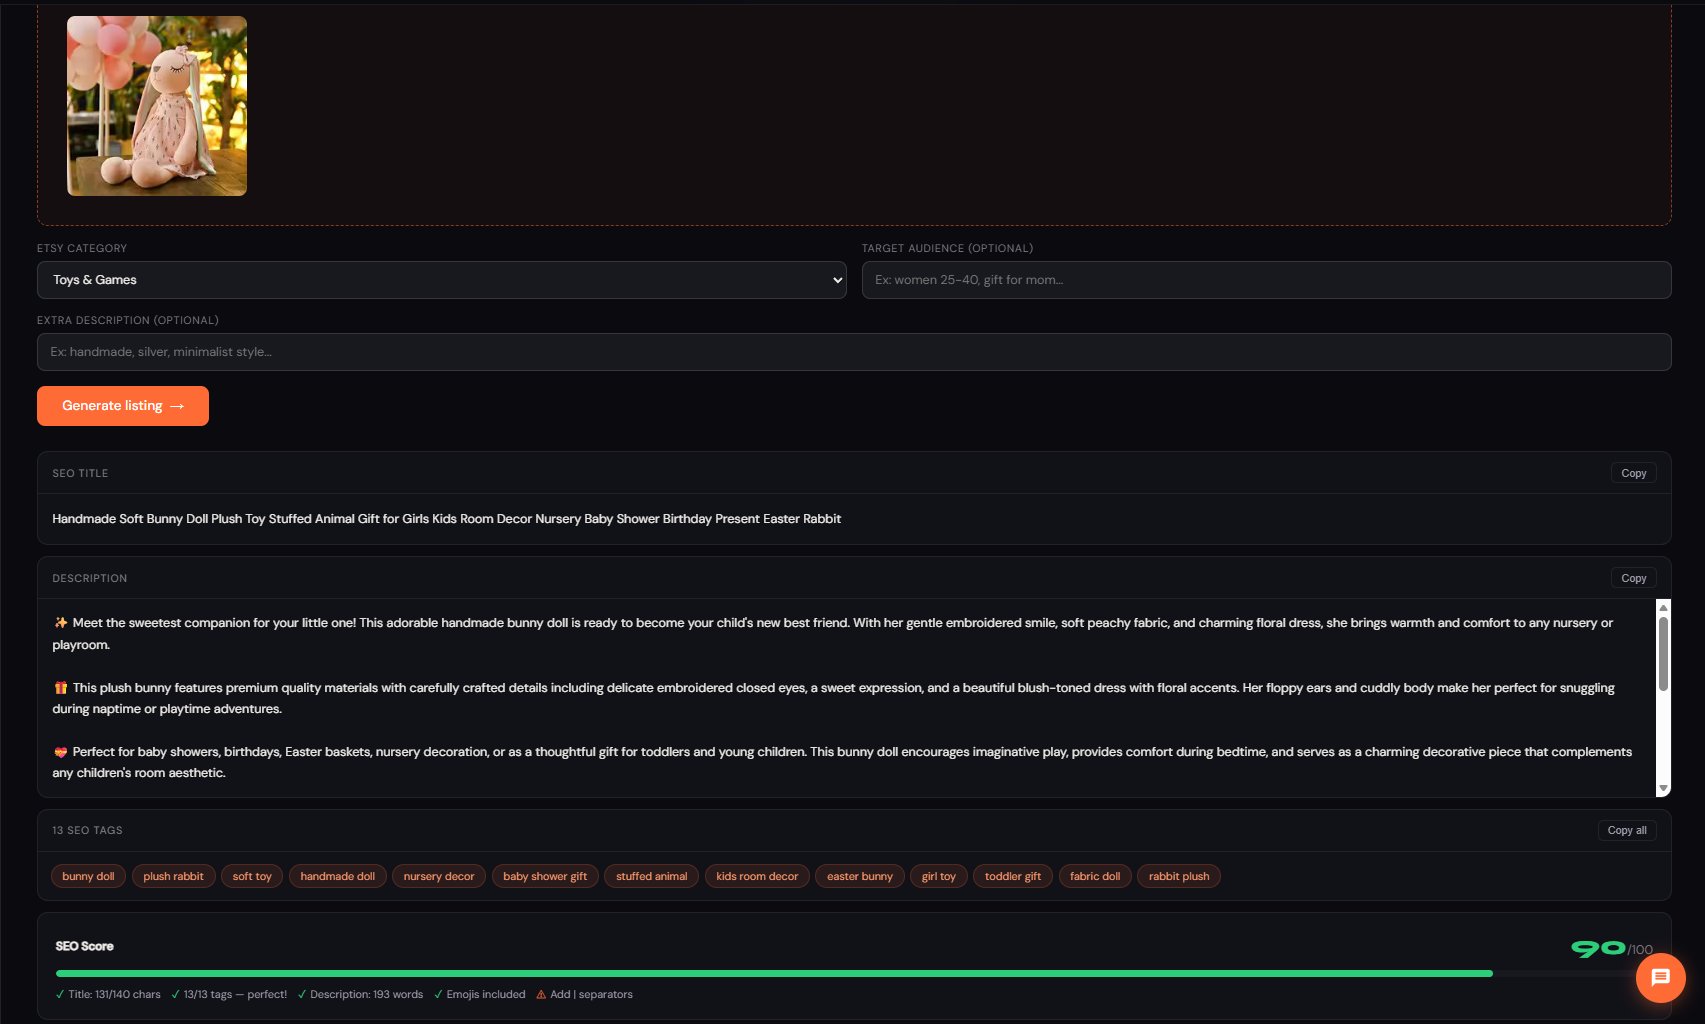
Task: Select the 'fabric doll' tag
Action: point(1095,876)
